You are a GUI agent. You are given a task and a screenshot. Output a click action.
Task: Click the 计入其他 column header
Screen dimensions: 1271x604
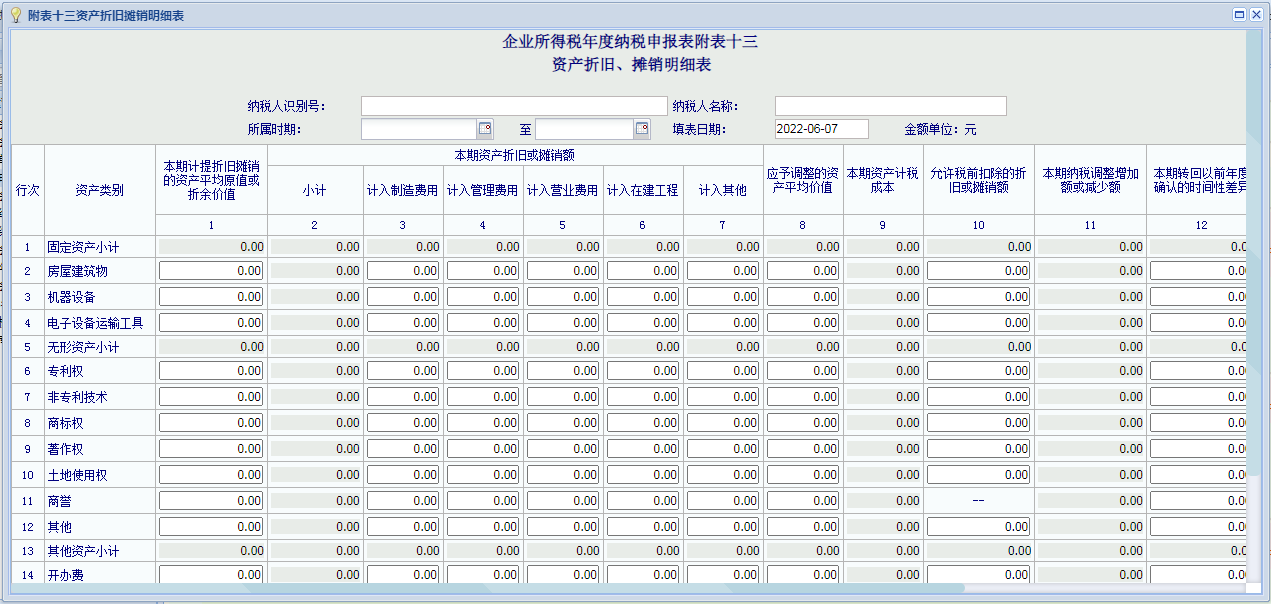tap(723, 190)
